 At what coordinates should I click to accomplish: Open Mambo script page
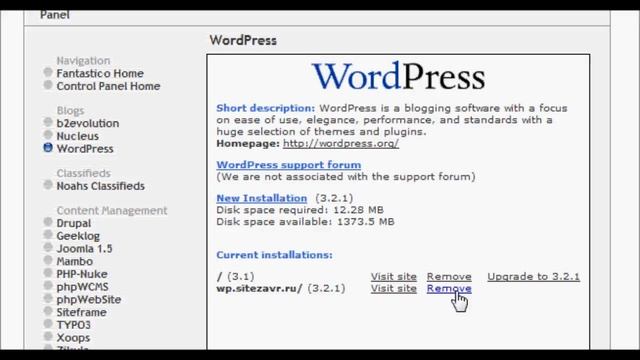[x=75, y=261]
